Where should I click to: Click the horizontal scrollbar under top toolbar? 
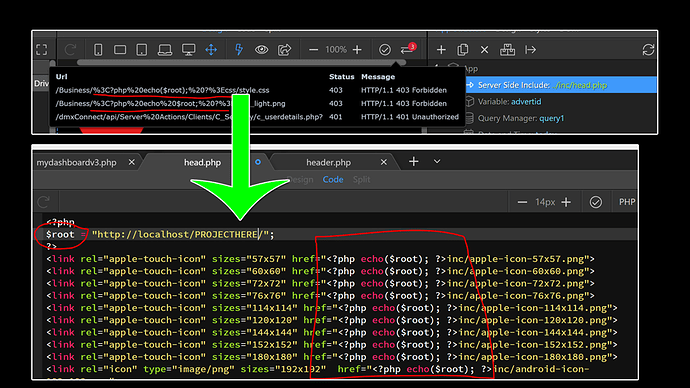pos(241,63)
